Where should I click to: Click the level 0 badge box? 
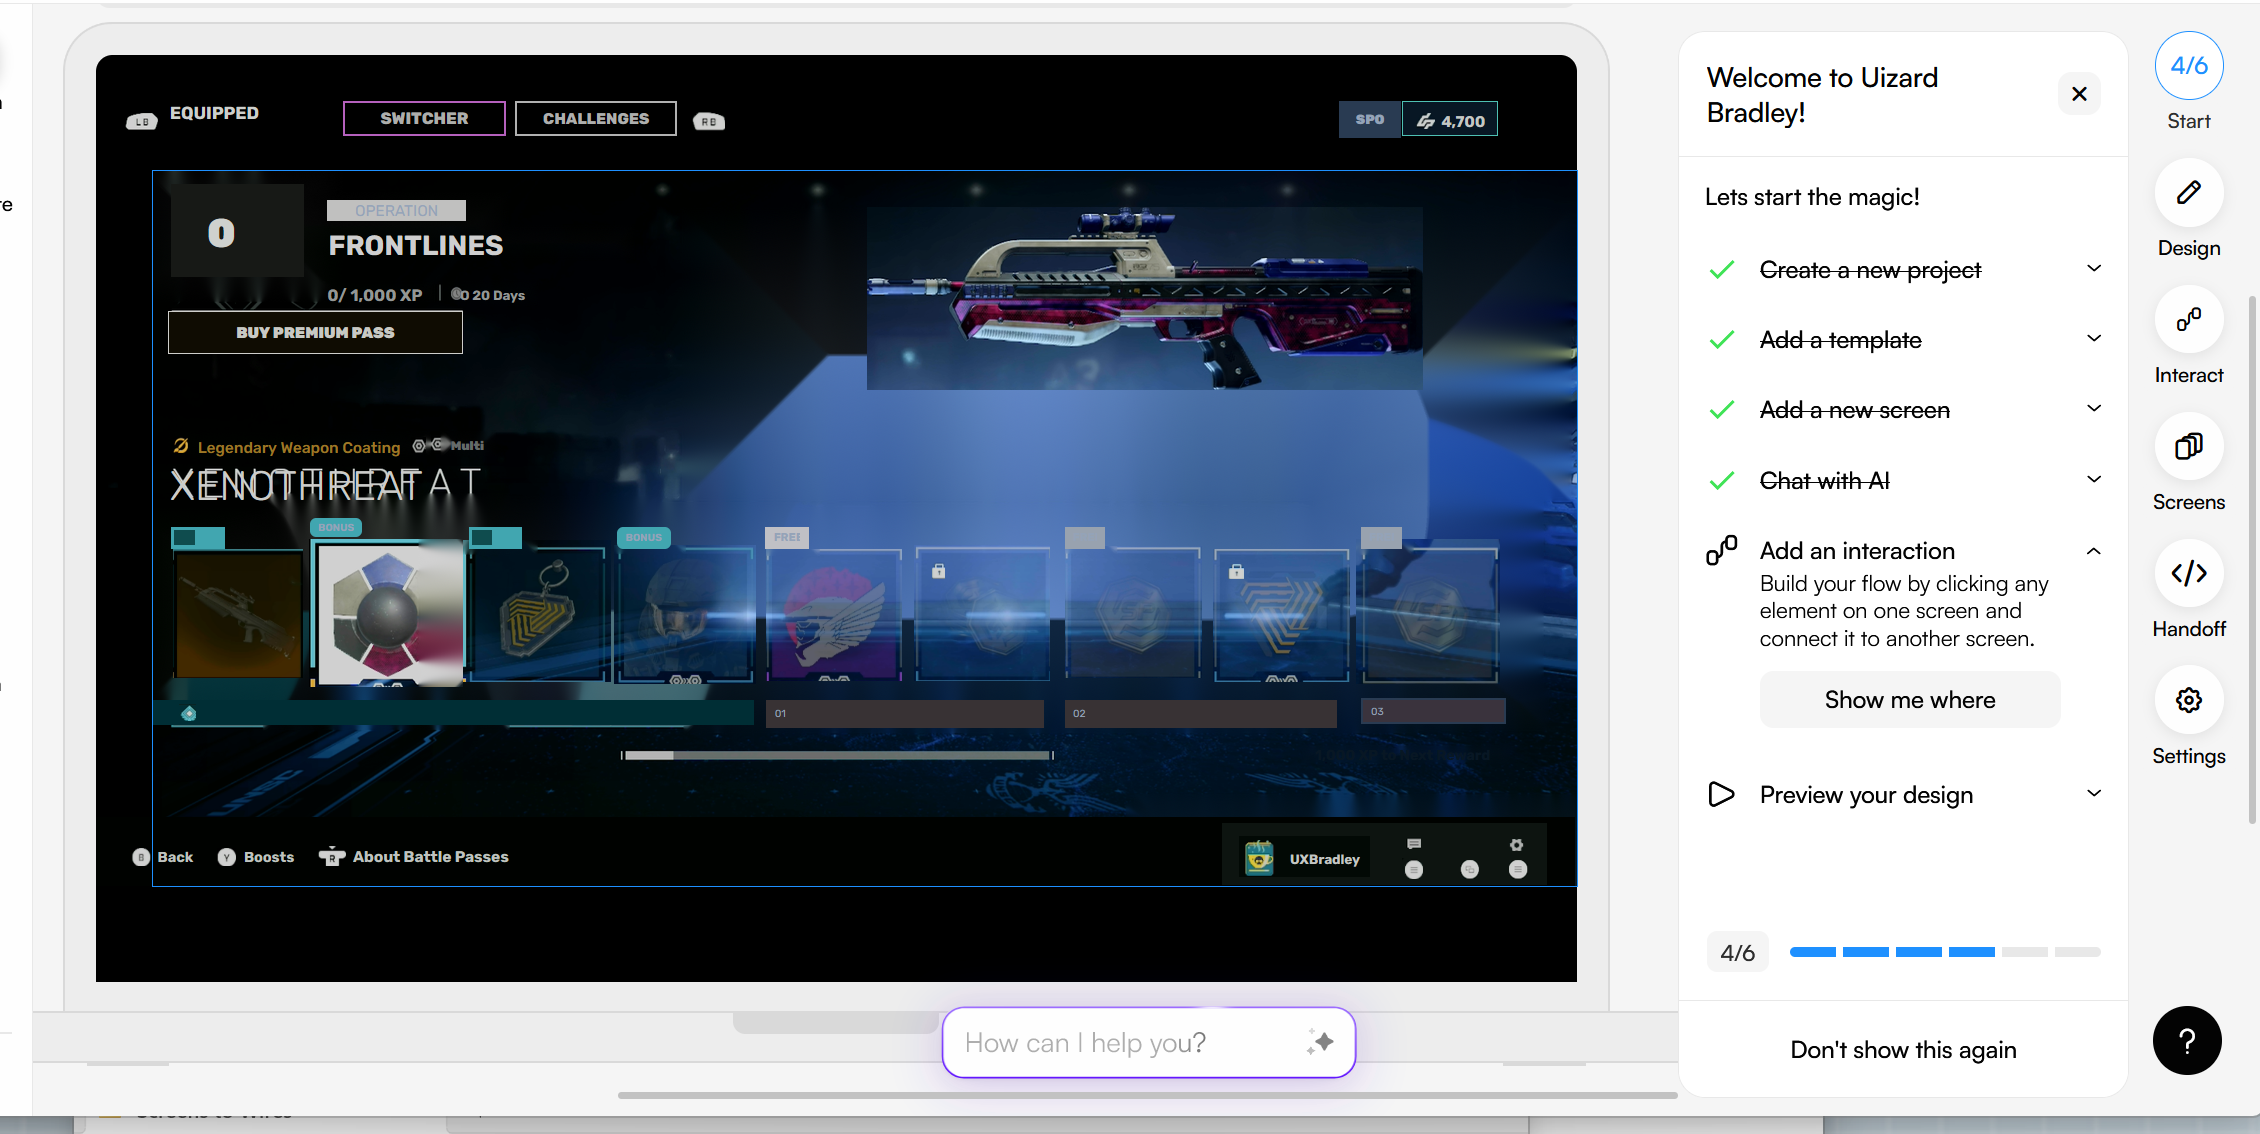click(237, 231)
